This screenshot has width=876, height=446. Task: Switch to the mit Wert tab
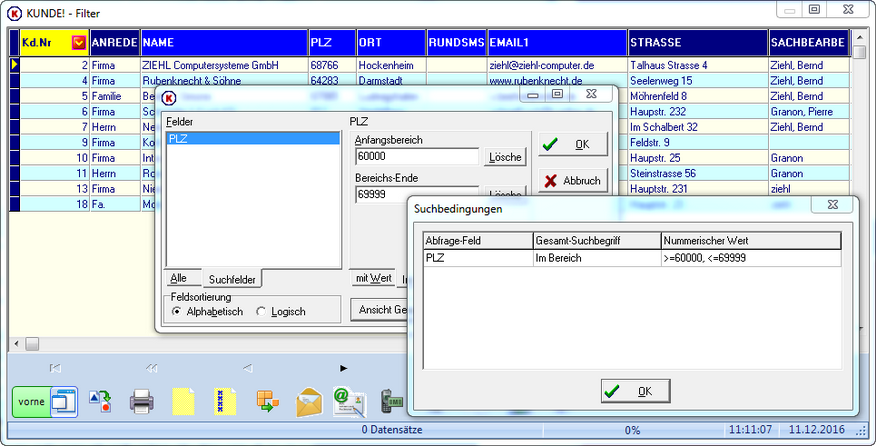[x=373, y=278]
